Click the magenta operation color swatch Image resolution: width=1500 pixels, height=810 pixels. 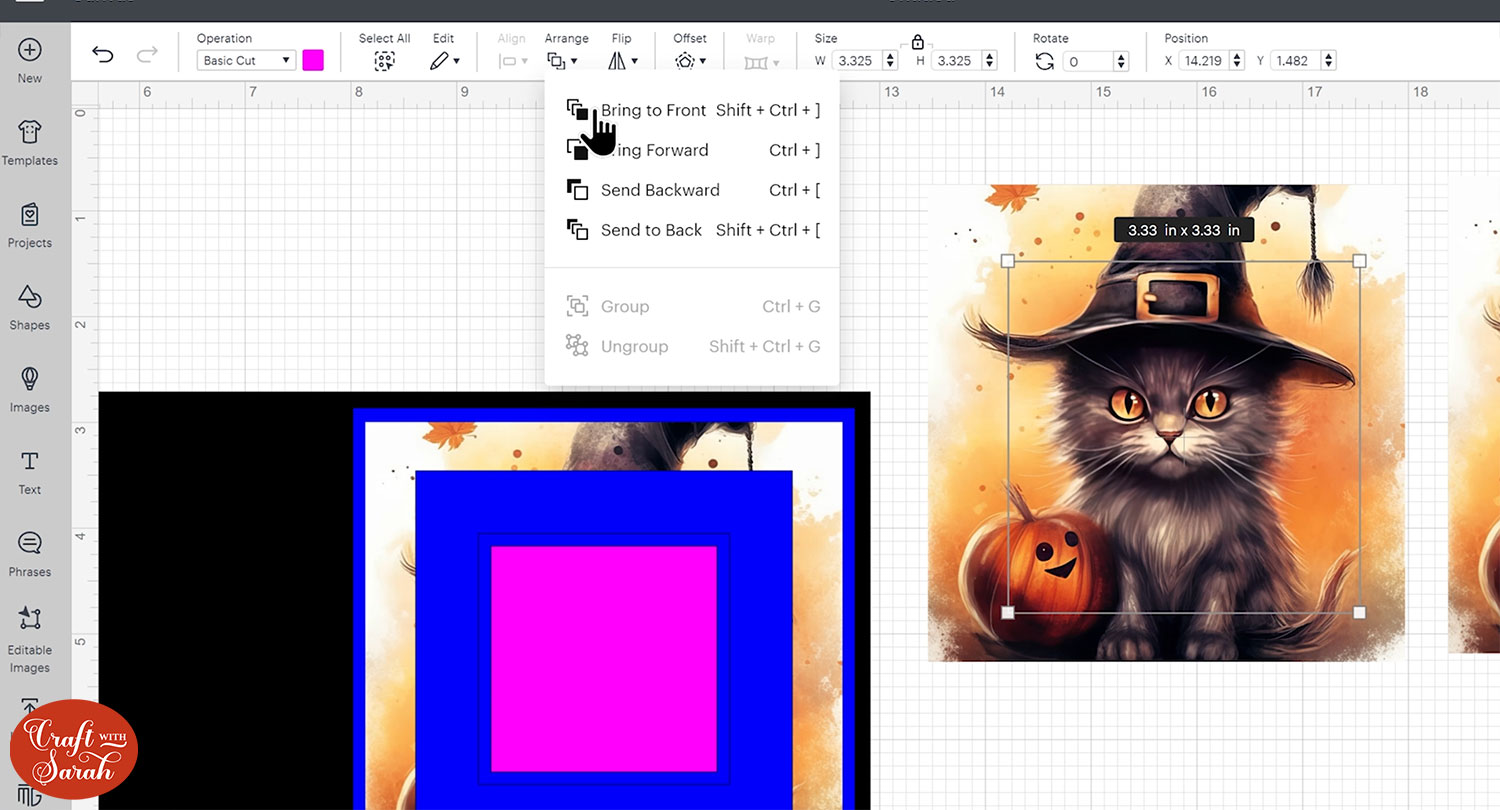[x=313, y=61]
